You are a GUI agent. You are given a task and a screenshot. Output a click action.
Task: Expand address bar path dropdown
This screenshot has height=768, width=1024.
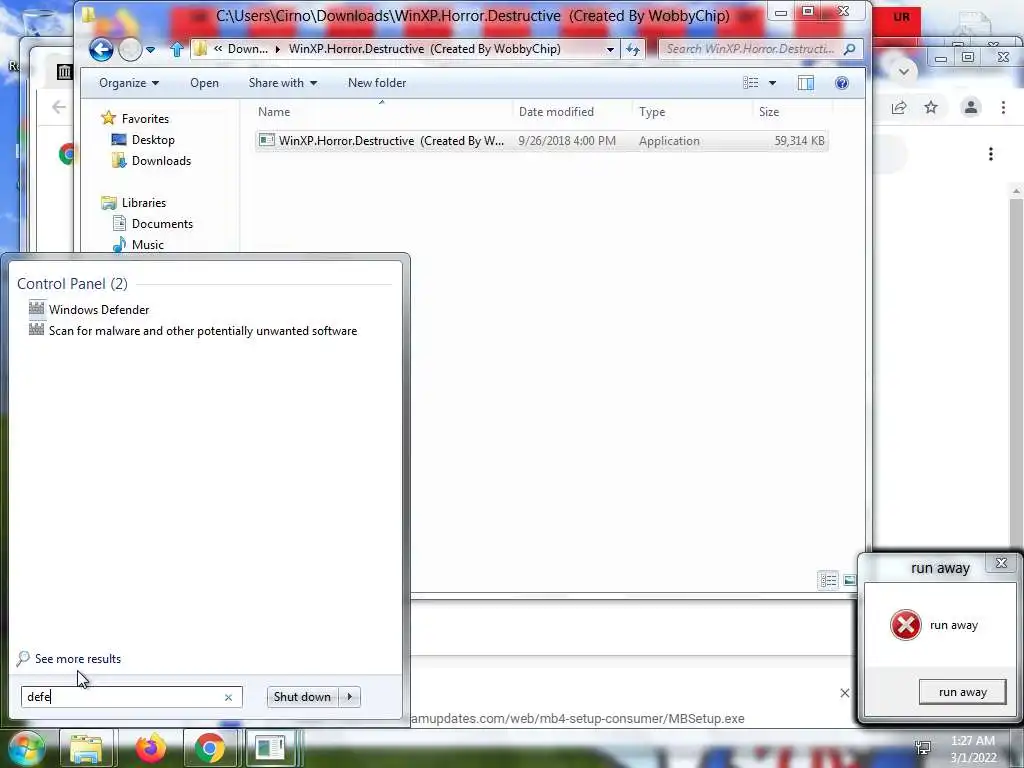coord(610,49)
